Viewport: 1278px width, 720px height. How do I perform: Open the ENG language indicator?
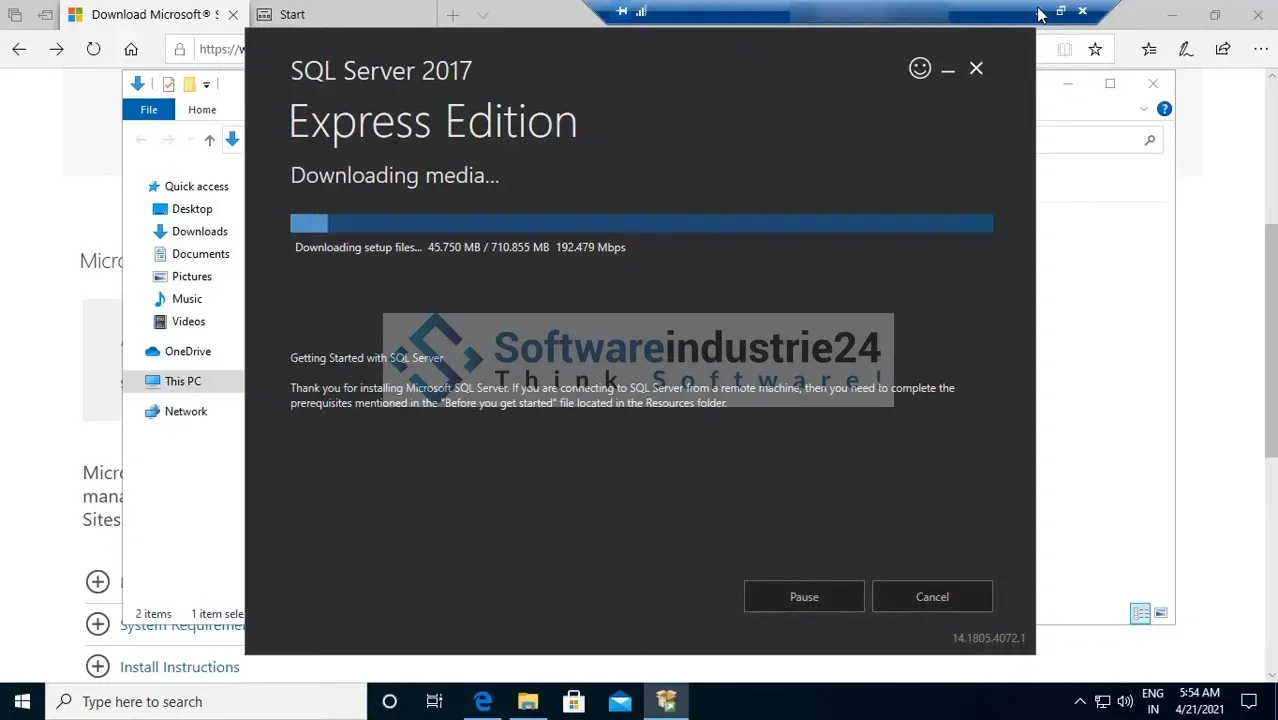point(1153,701)
